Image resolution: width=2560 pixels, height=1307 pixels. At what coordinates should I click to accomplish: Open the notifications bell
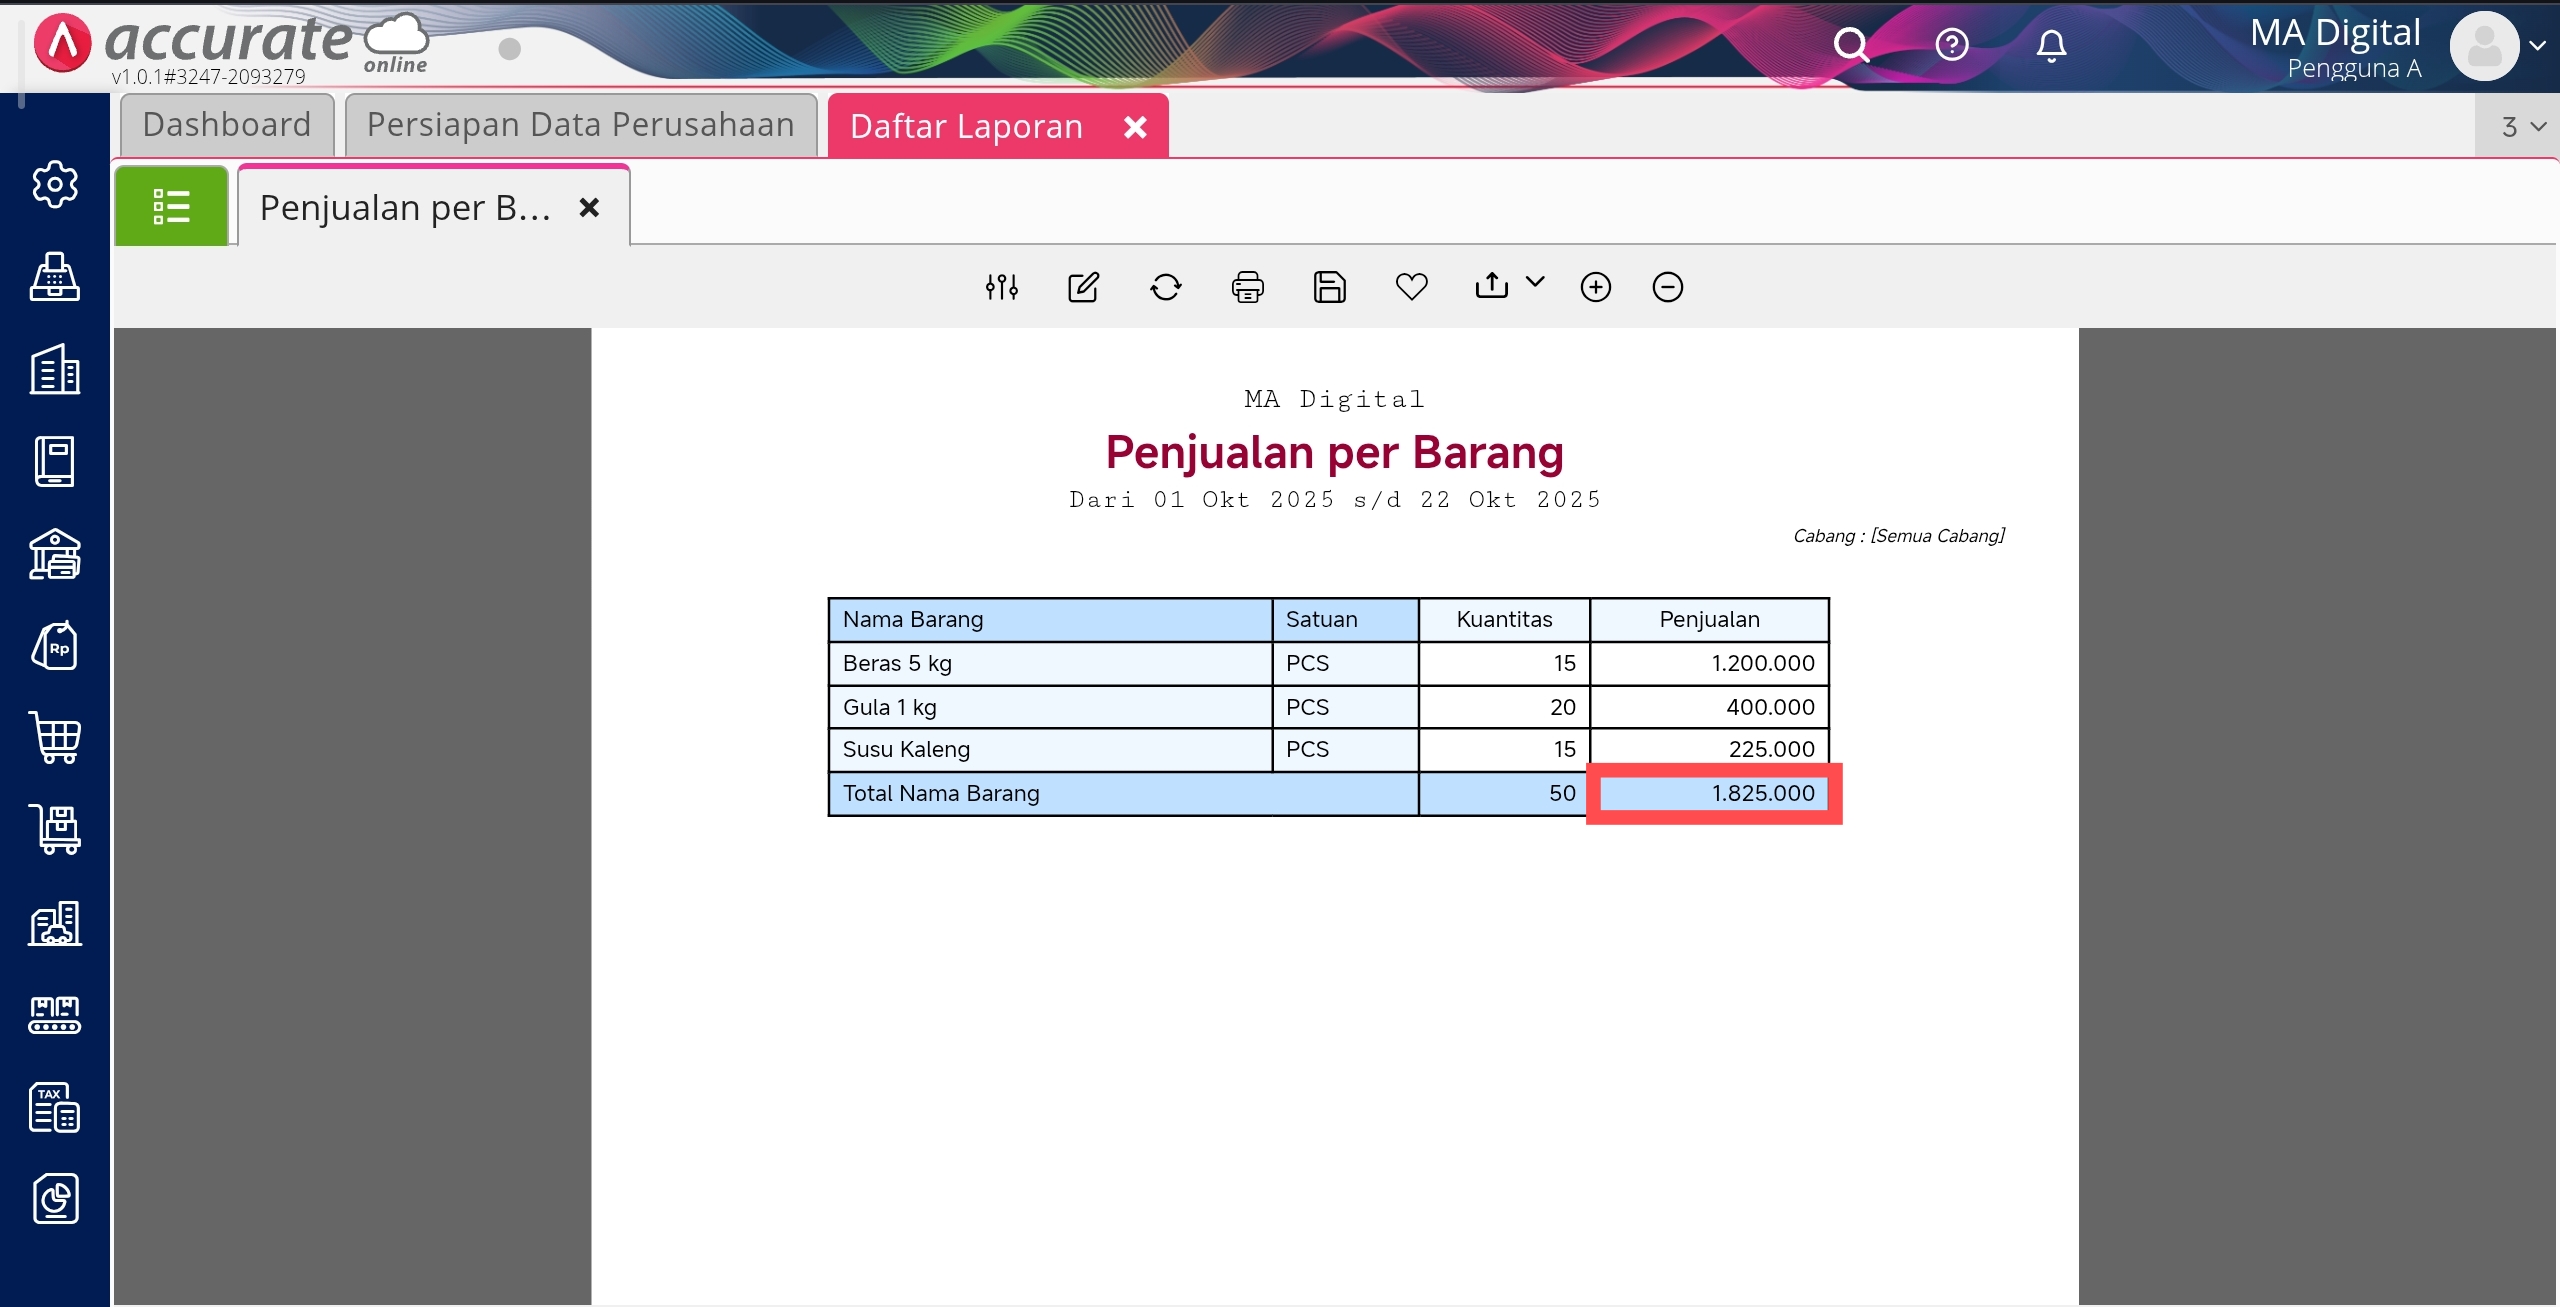coord(2051,45)
